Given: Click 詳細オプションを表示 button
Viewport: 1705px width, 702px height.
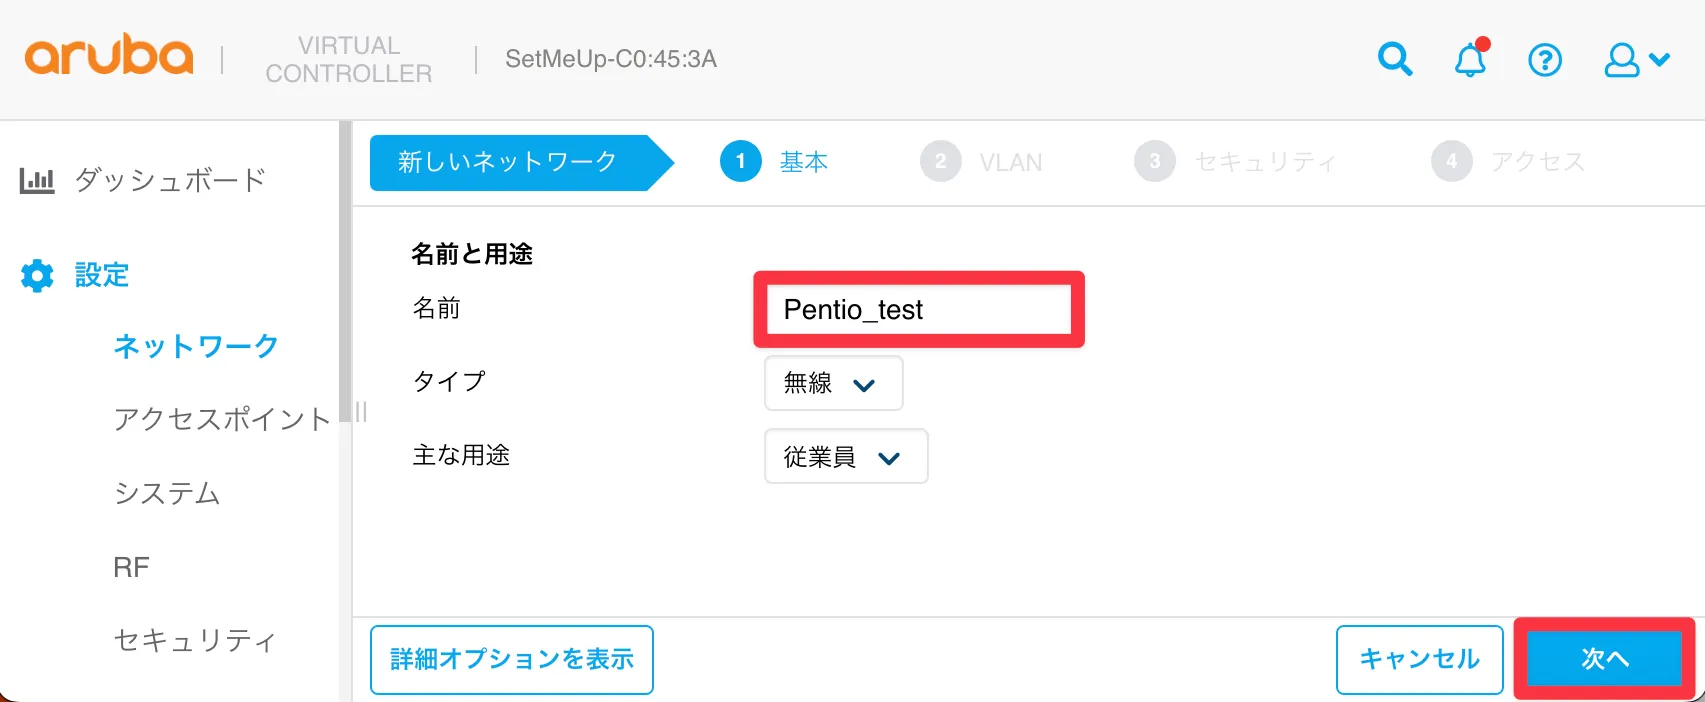Looking at the screenshot, I should tap(512, 659).
